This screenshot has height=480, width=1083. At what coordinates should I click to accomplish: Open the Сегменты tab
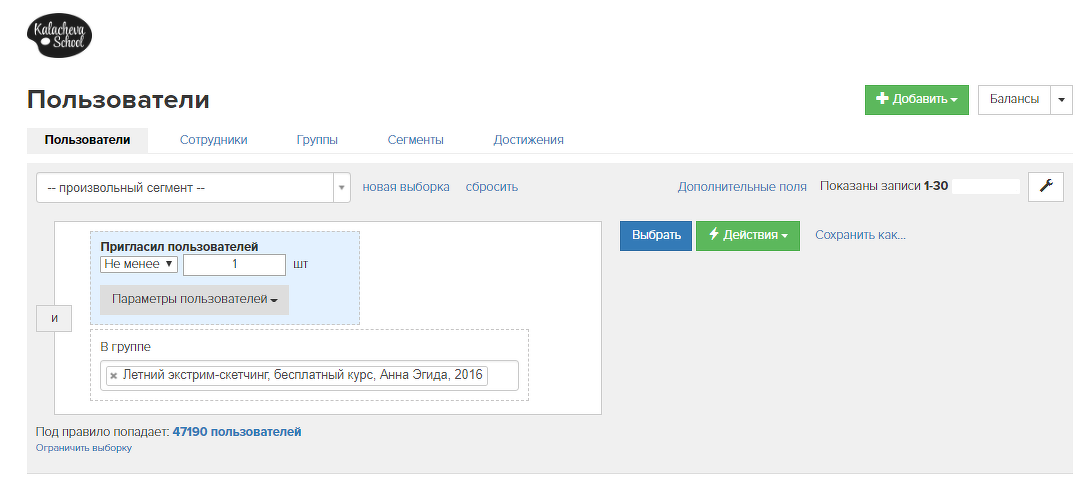[x=415, y=140]
